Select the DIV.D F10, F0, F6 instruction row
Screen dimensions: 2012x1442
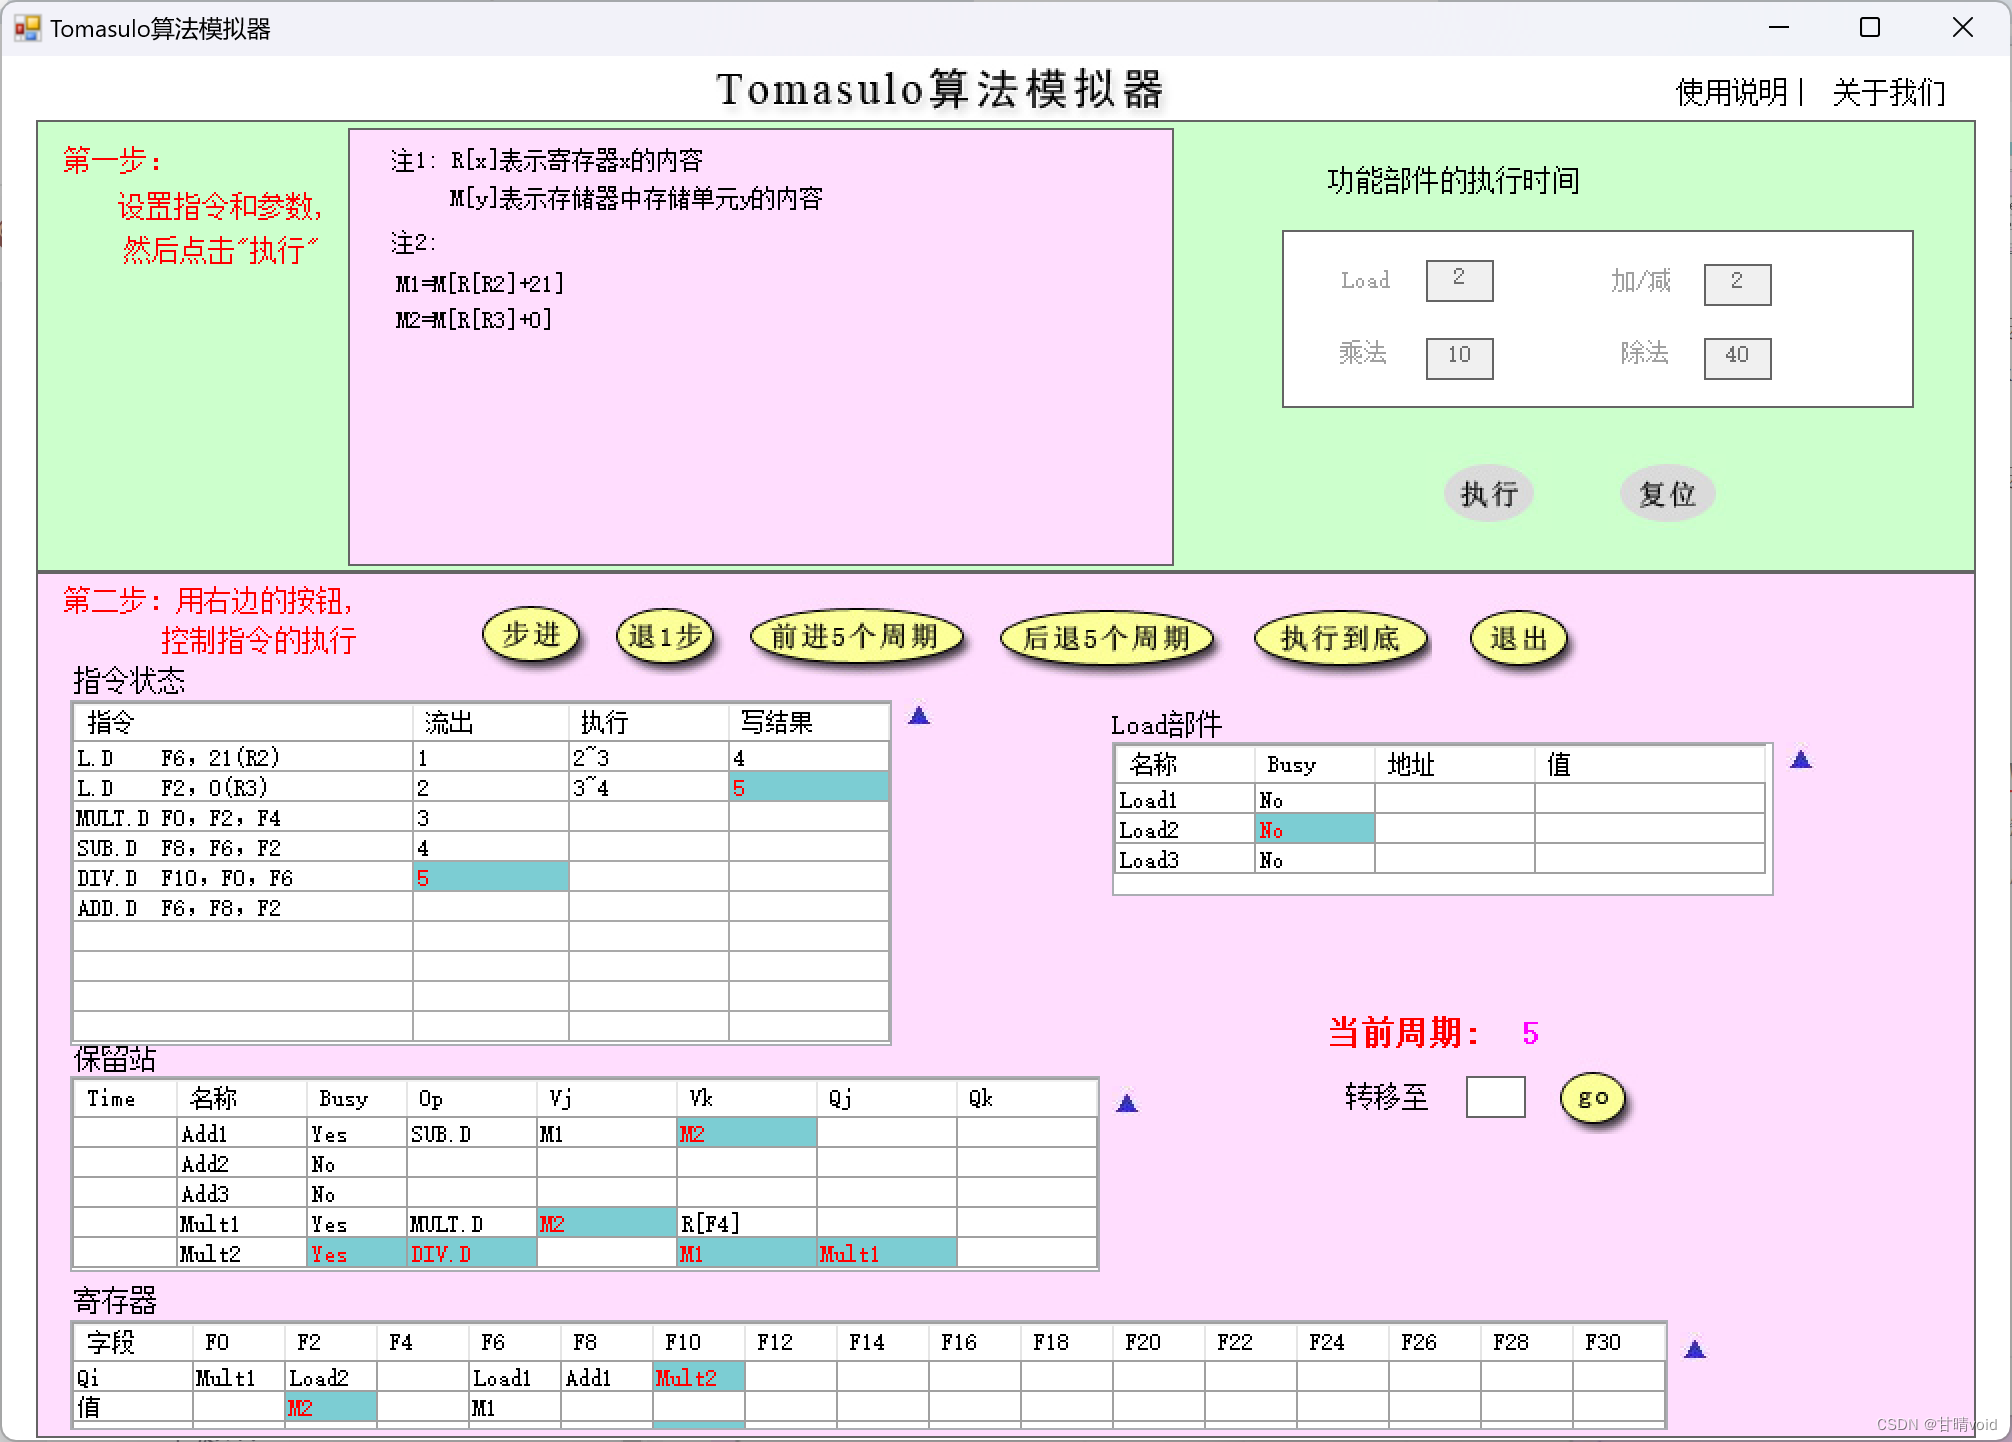tap(481, 877)
